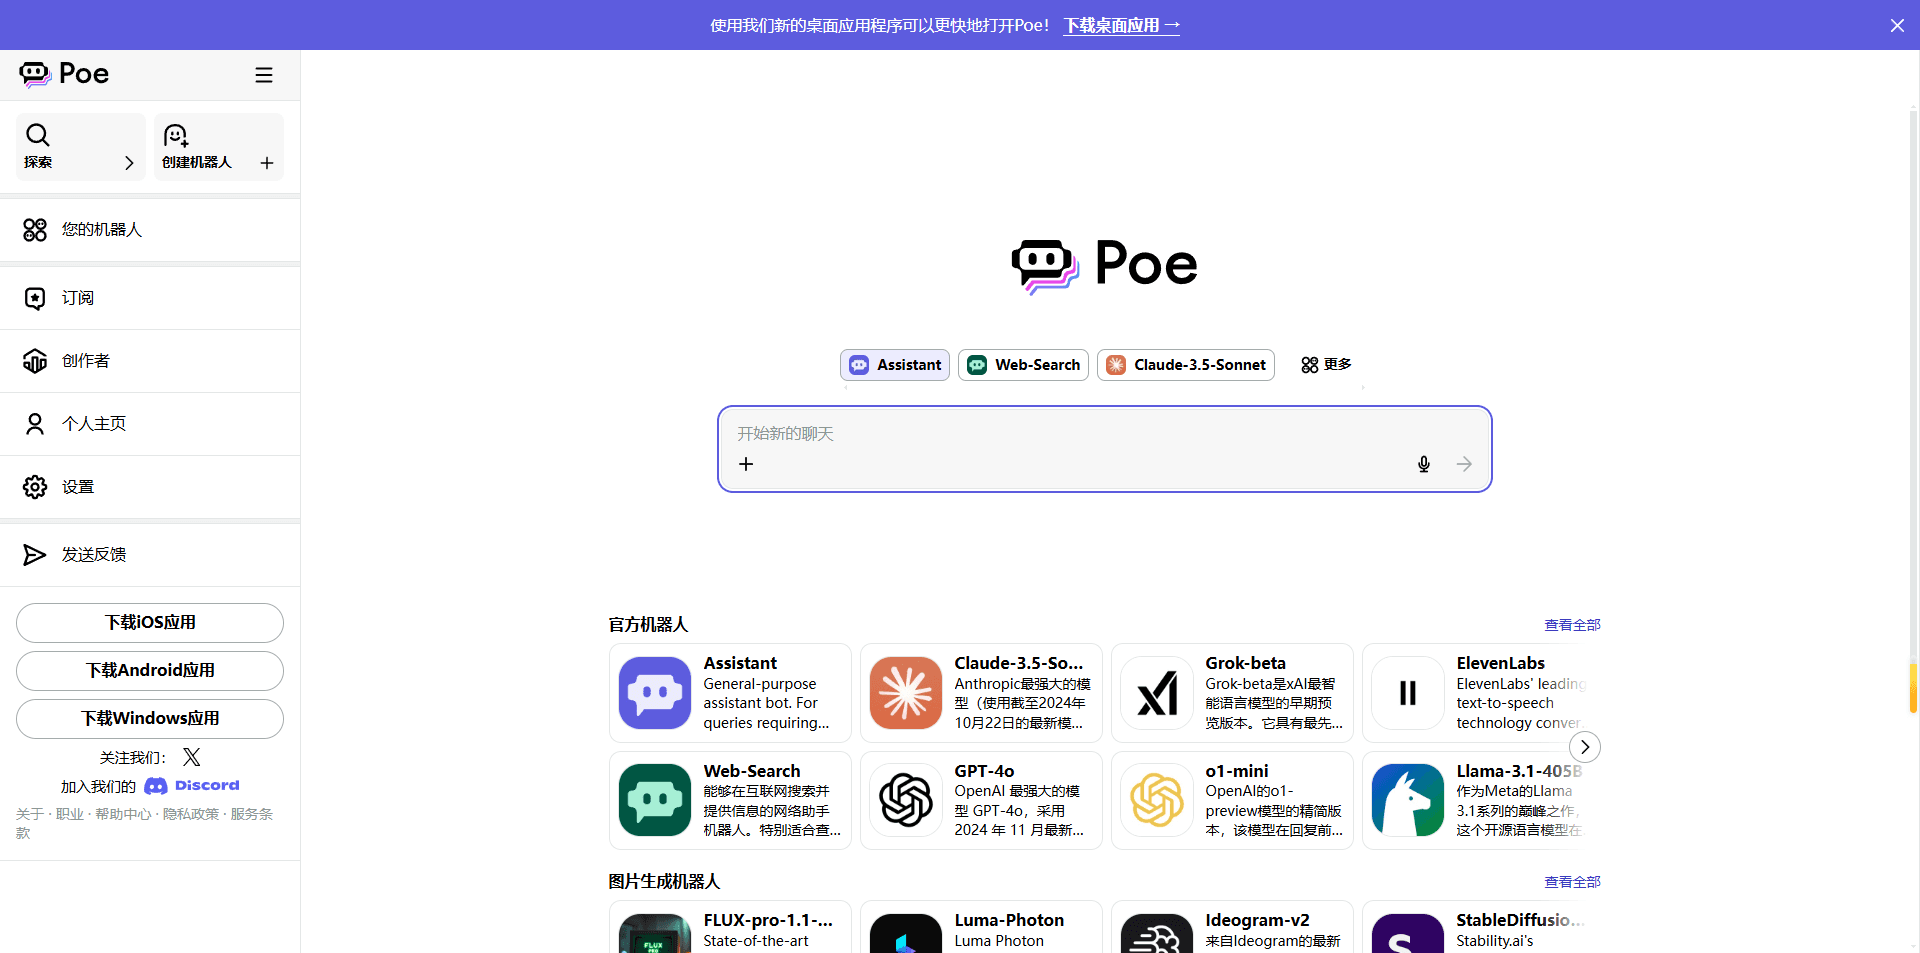
Task: Open the o1-mini card icon
Action: pyautogui.click(x=1157, y=800)
